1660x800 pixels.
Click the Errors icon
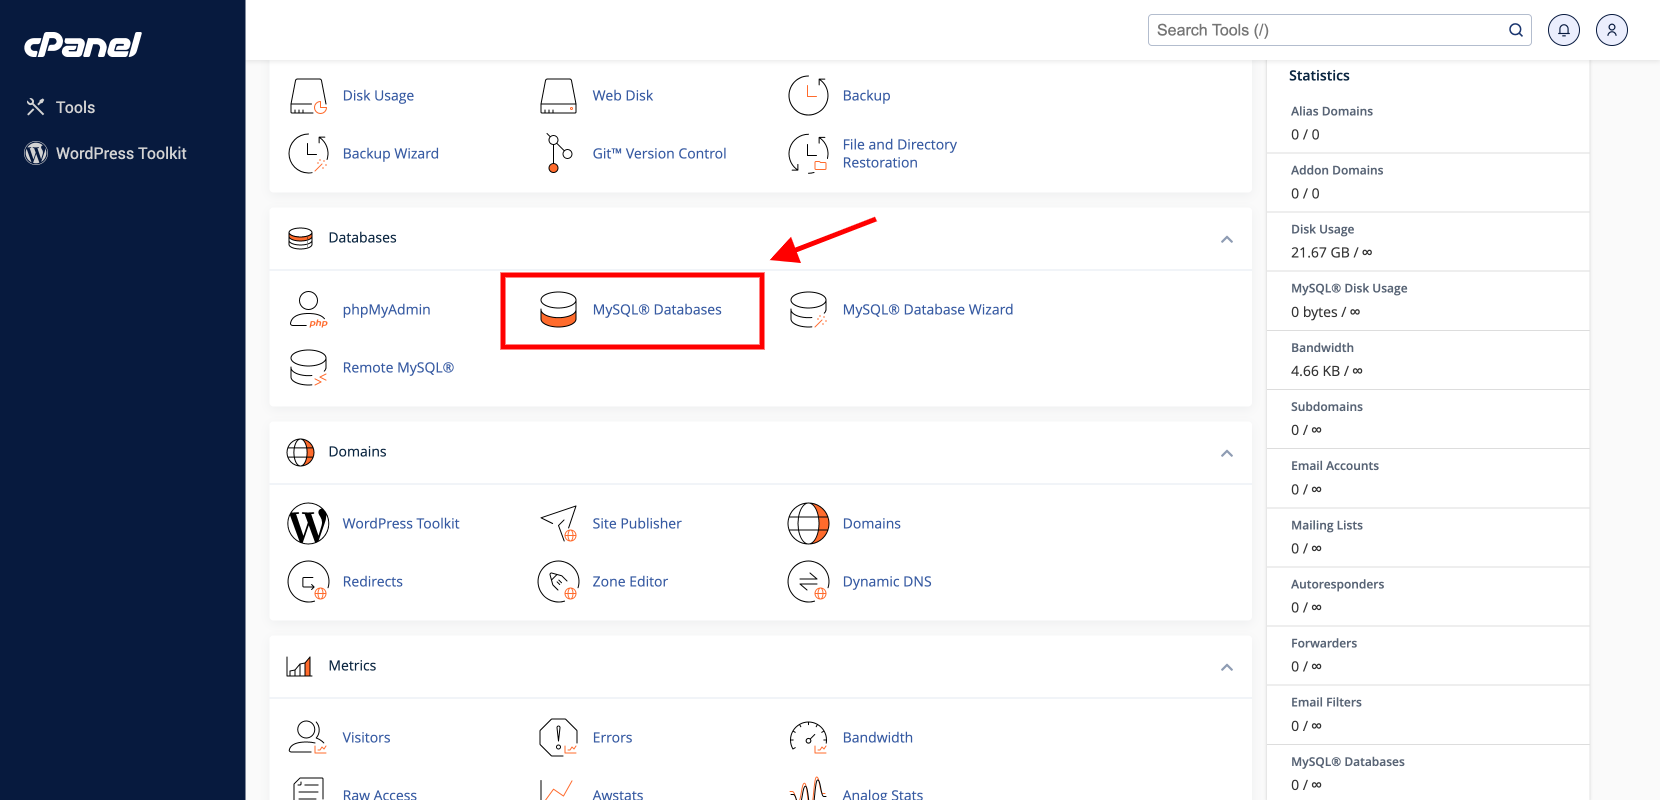[x=558, y=738]
